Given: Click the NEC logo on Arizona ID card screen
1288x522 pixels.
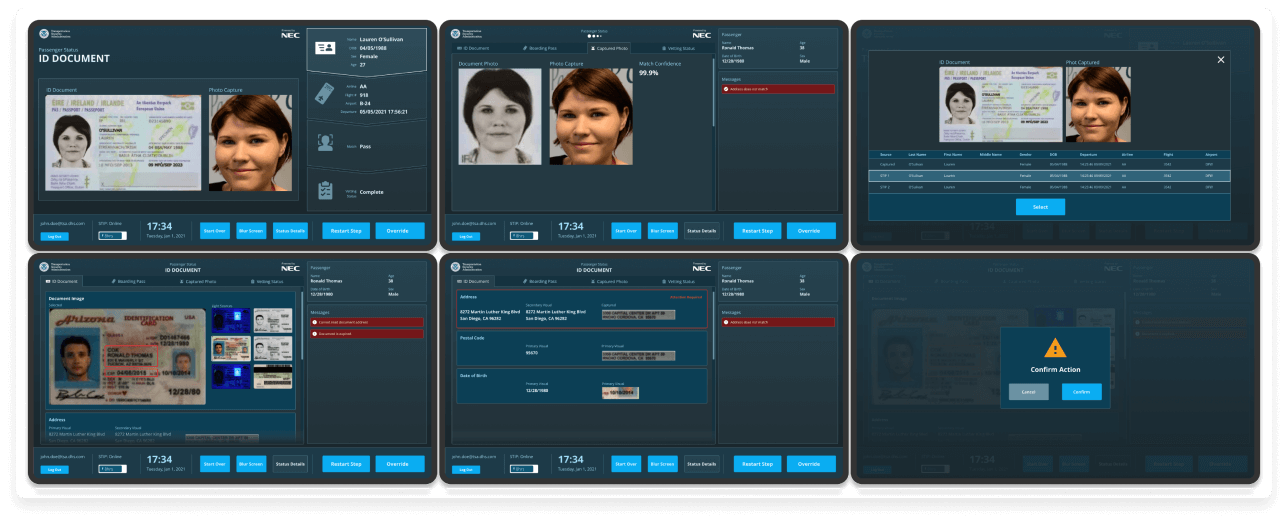Looking at the screenshot, I should coord(290,268).
